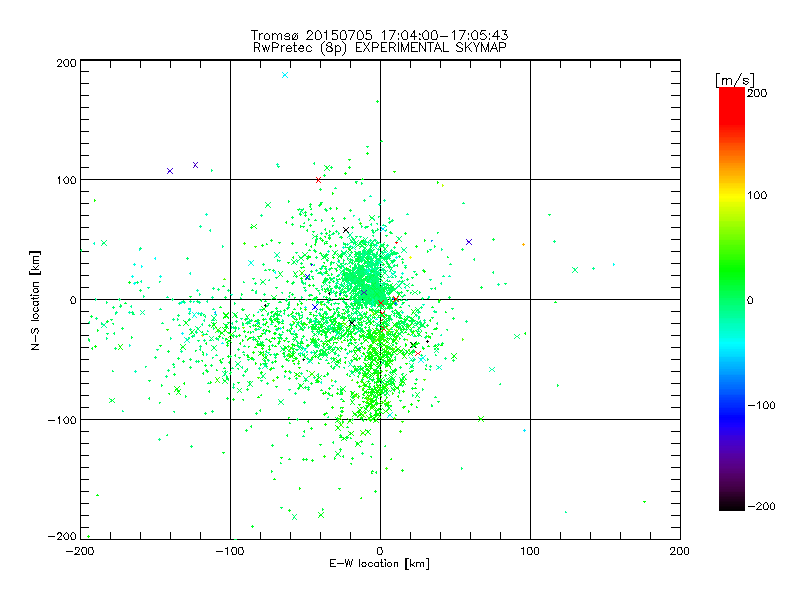
Task: Click the '0' tick label on the N-S axis
Action: click(x=73, y=300)
